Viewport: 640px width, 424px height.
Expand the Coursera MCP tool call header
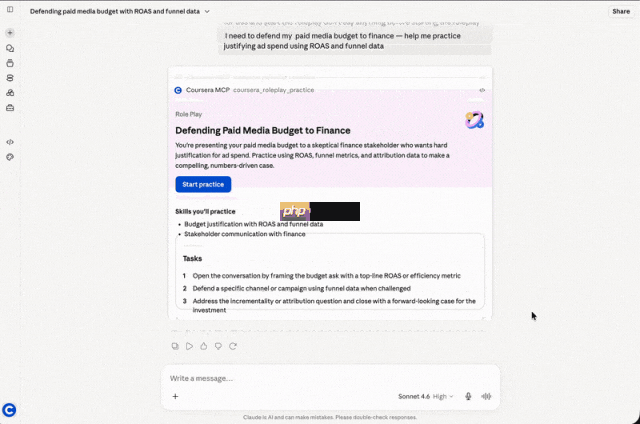tap(330, 90)
